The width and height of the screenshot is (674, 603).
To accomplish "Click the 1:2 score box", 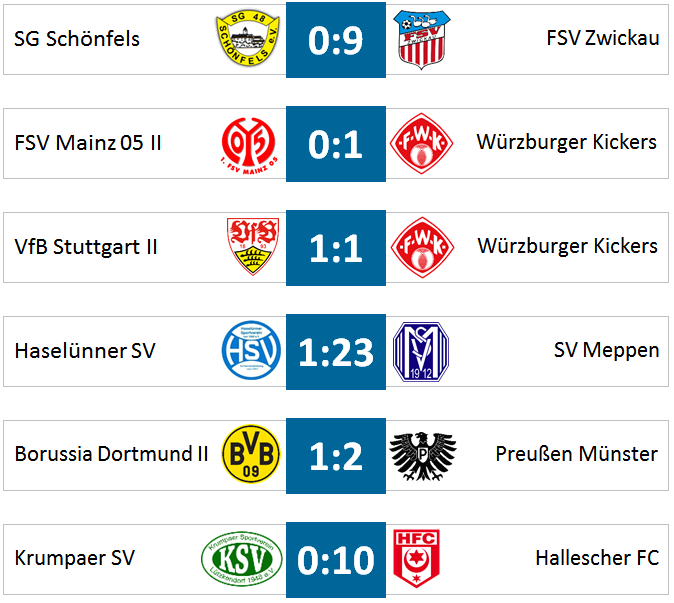I will point(336,456).
